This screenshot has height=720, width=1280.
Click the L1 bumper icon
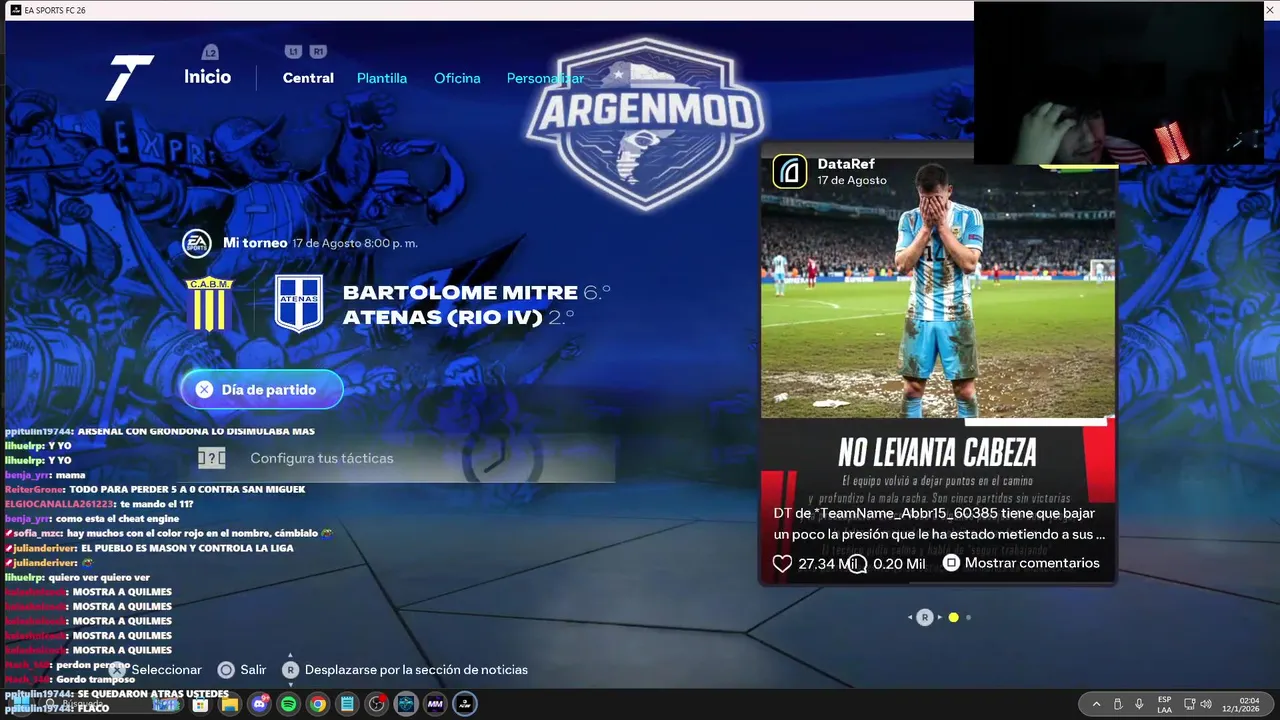293,51
